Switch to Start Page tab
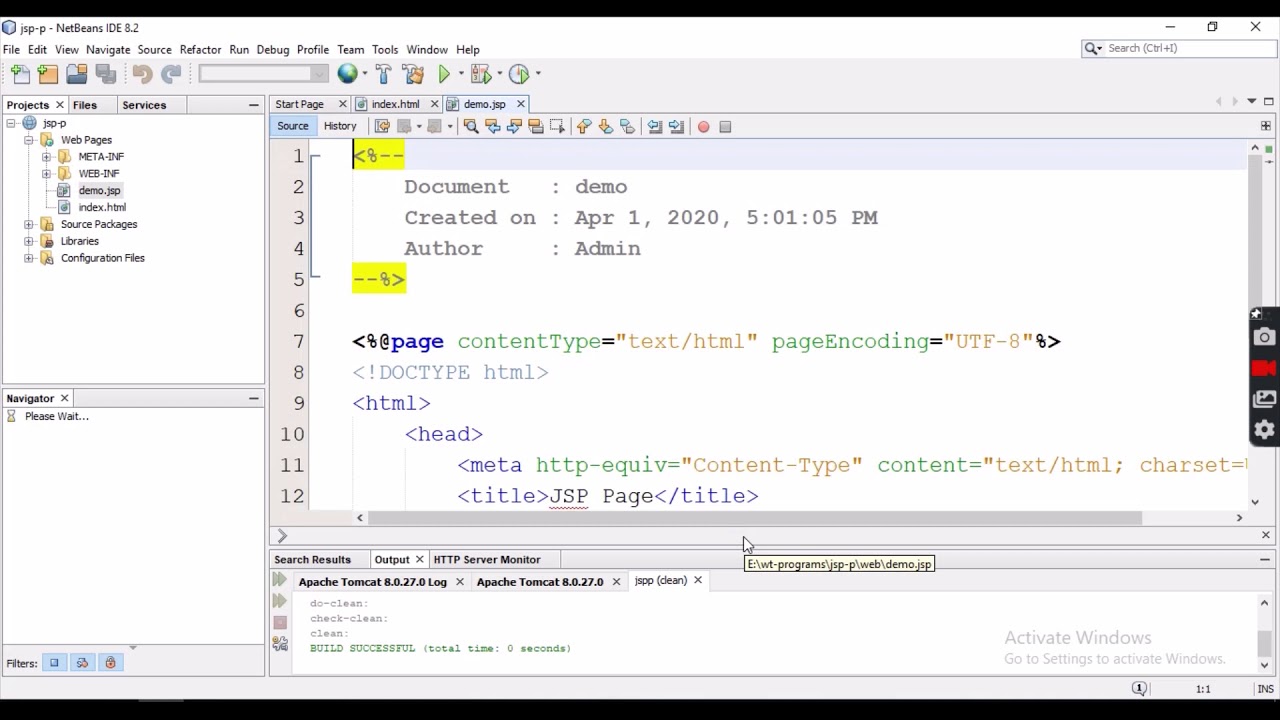Screen dimensions: 1280x720 (299, 104)
